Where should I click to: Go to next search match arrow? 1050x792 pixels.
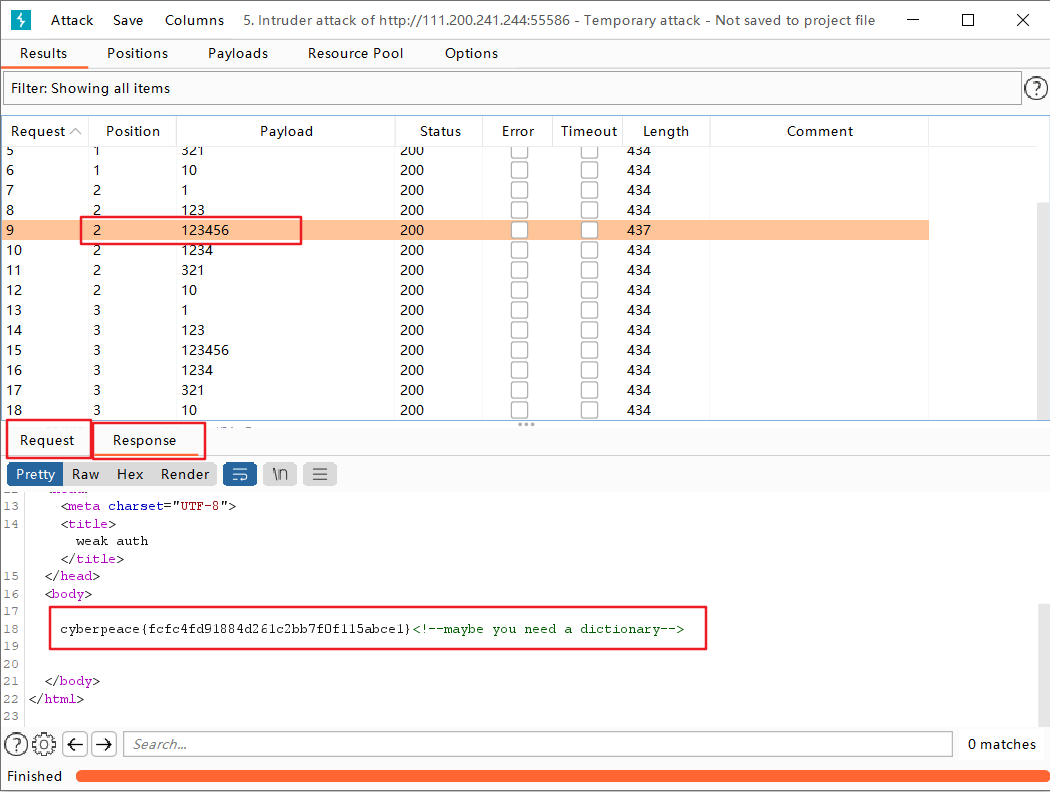104,744
